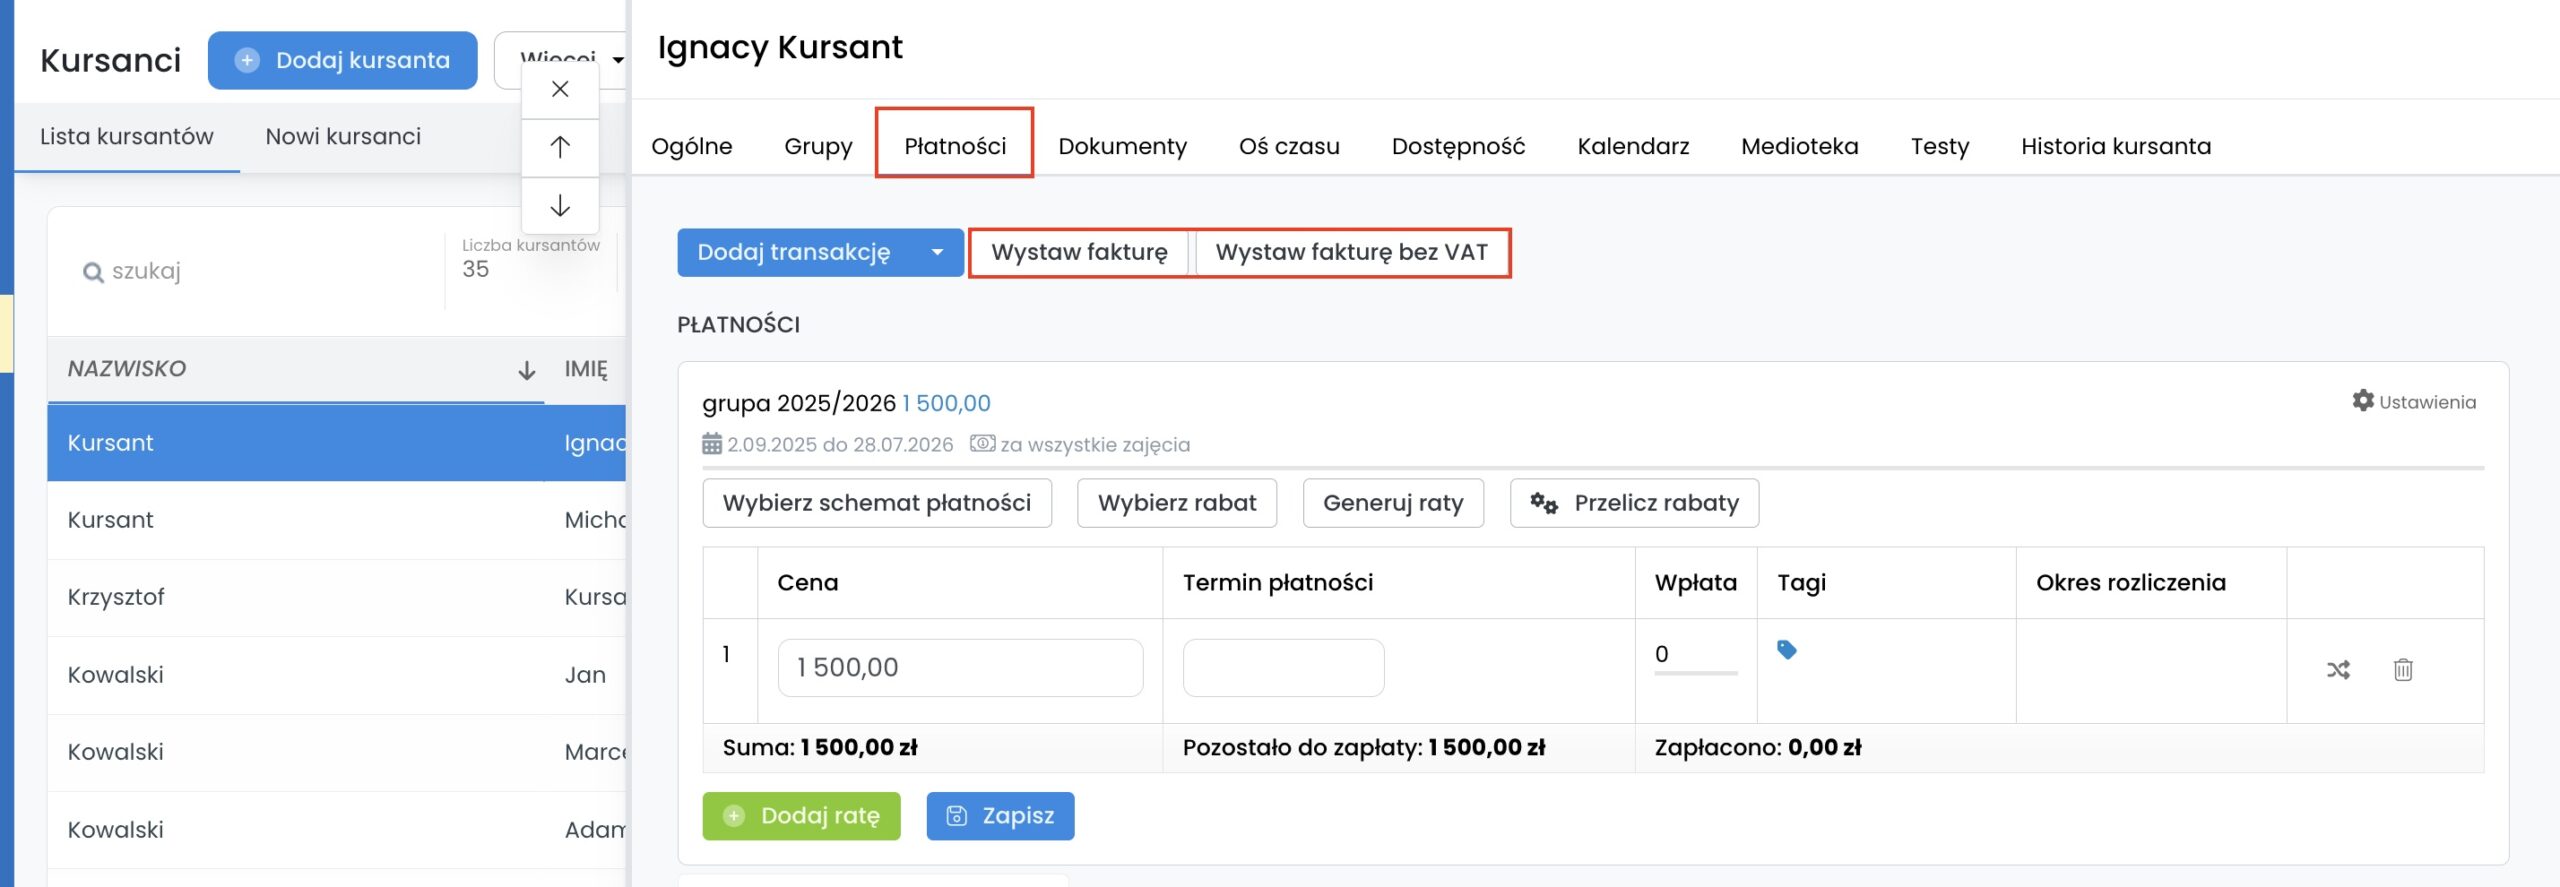Click the shuffle icon in the installment row
Viewport: 2560px width, 887px height.
pyautogui.click(x=2338, y=670)
